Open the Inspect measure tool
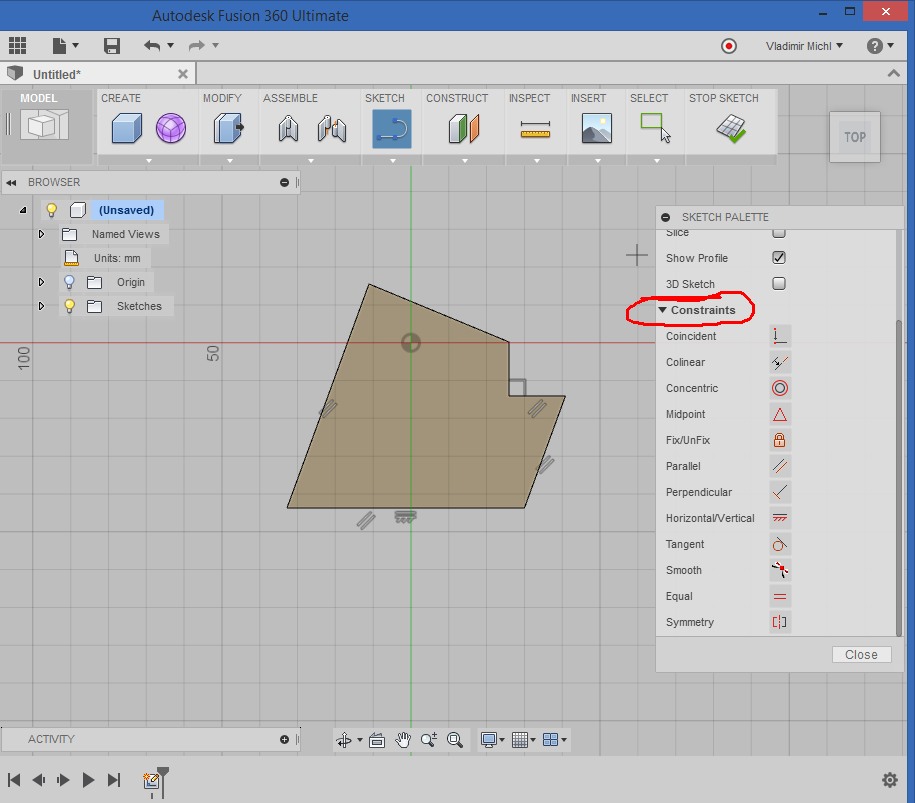 [x=535, y=129]
